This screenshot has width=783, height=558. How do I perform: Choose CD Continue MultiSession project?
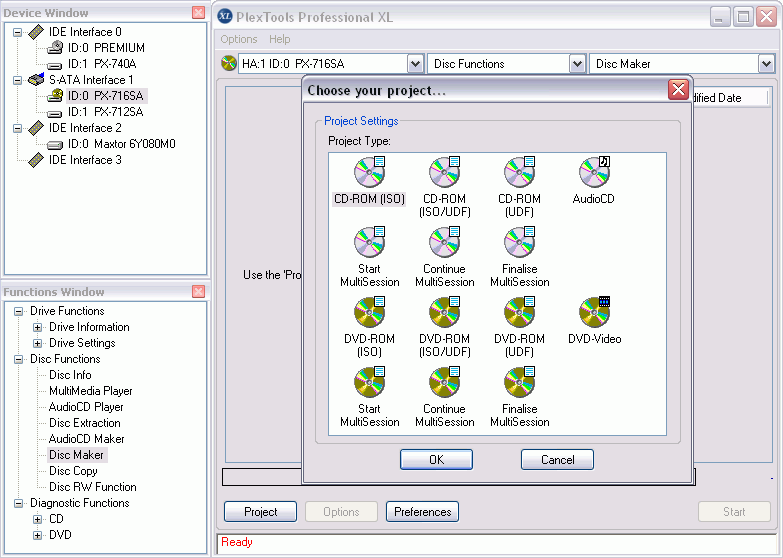(x=444, y=241)
